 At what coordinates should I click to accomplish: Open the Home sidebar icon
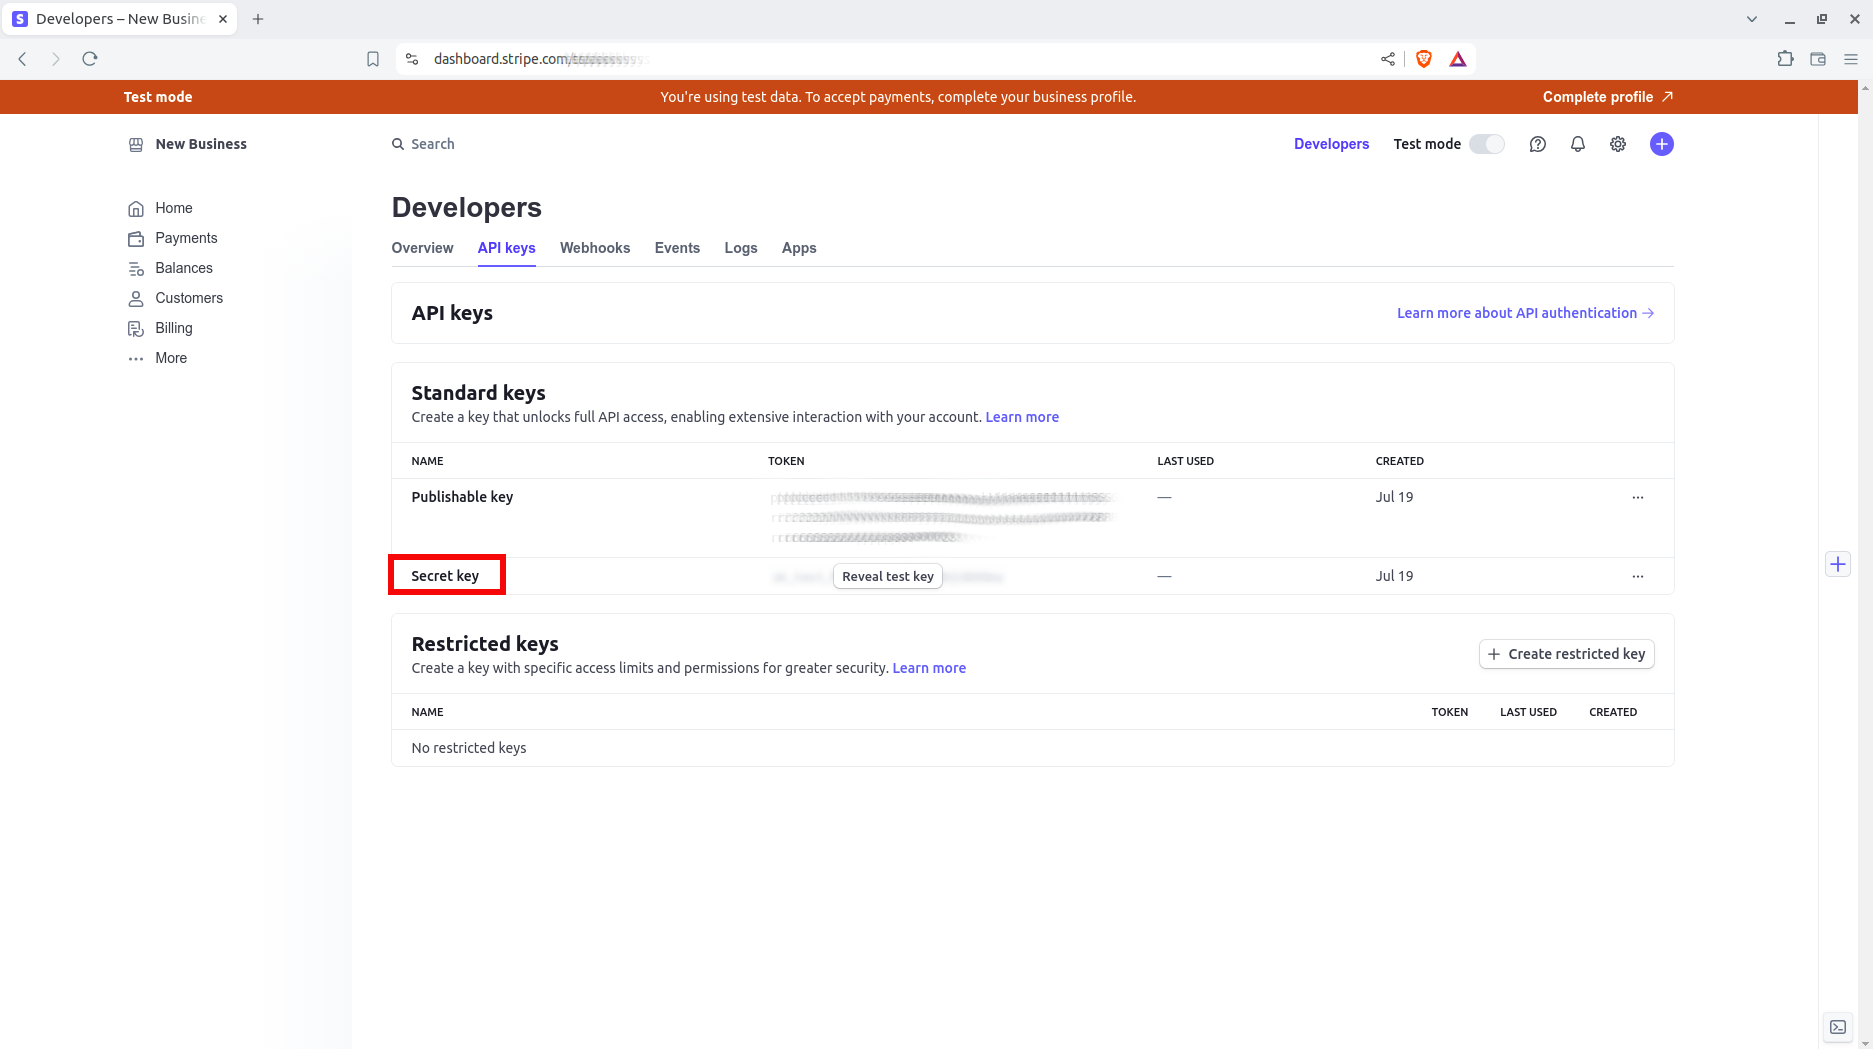[136, 208]
